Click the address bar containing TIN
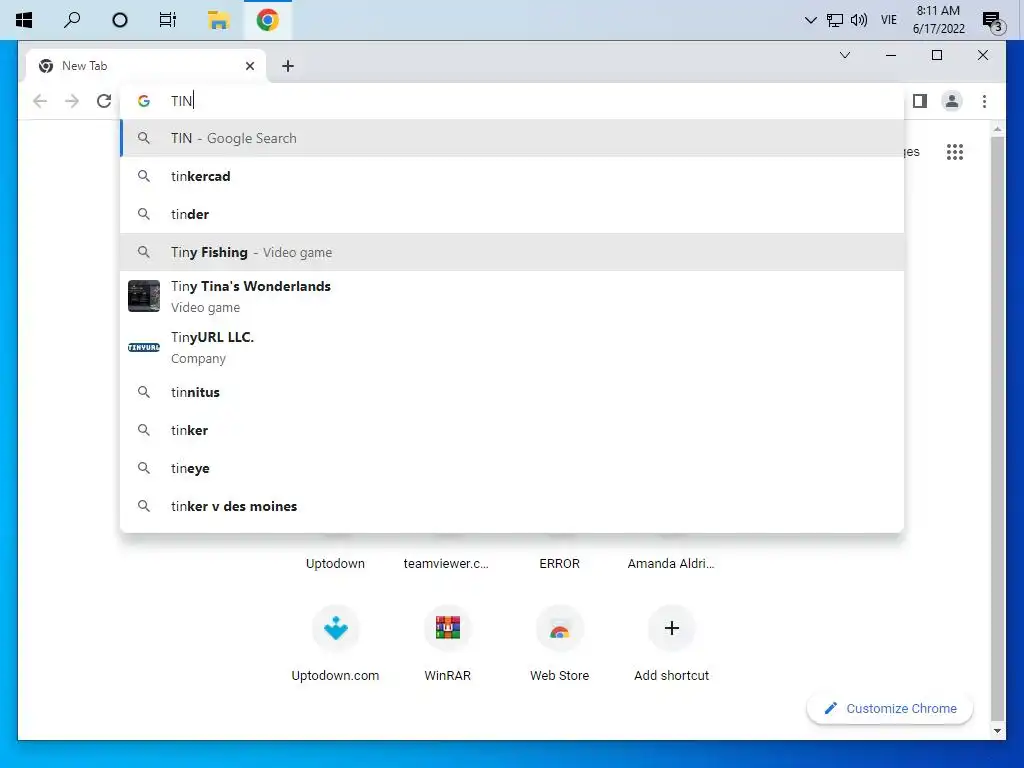Image resolution: width=1024 pixels, height=768 pixels. tap(512, 101)
